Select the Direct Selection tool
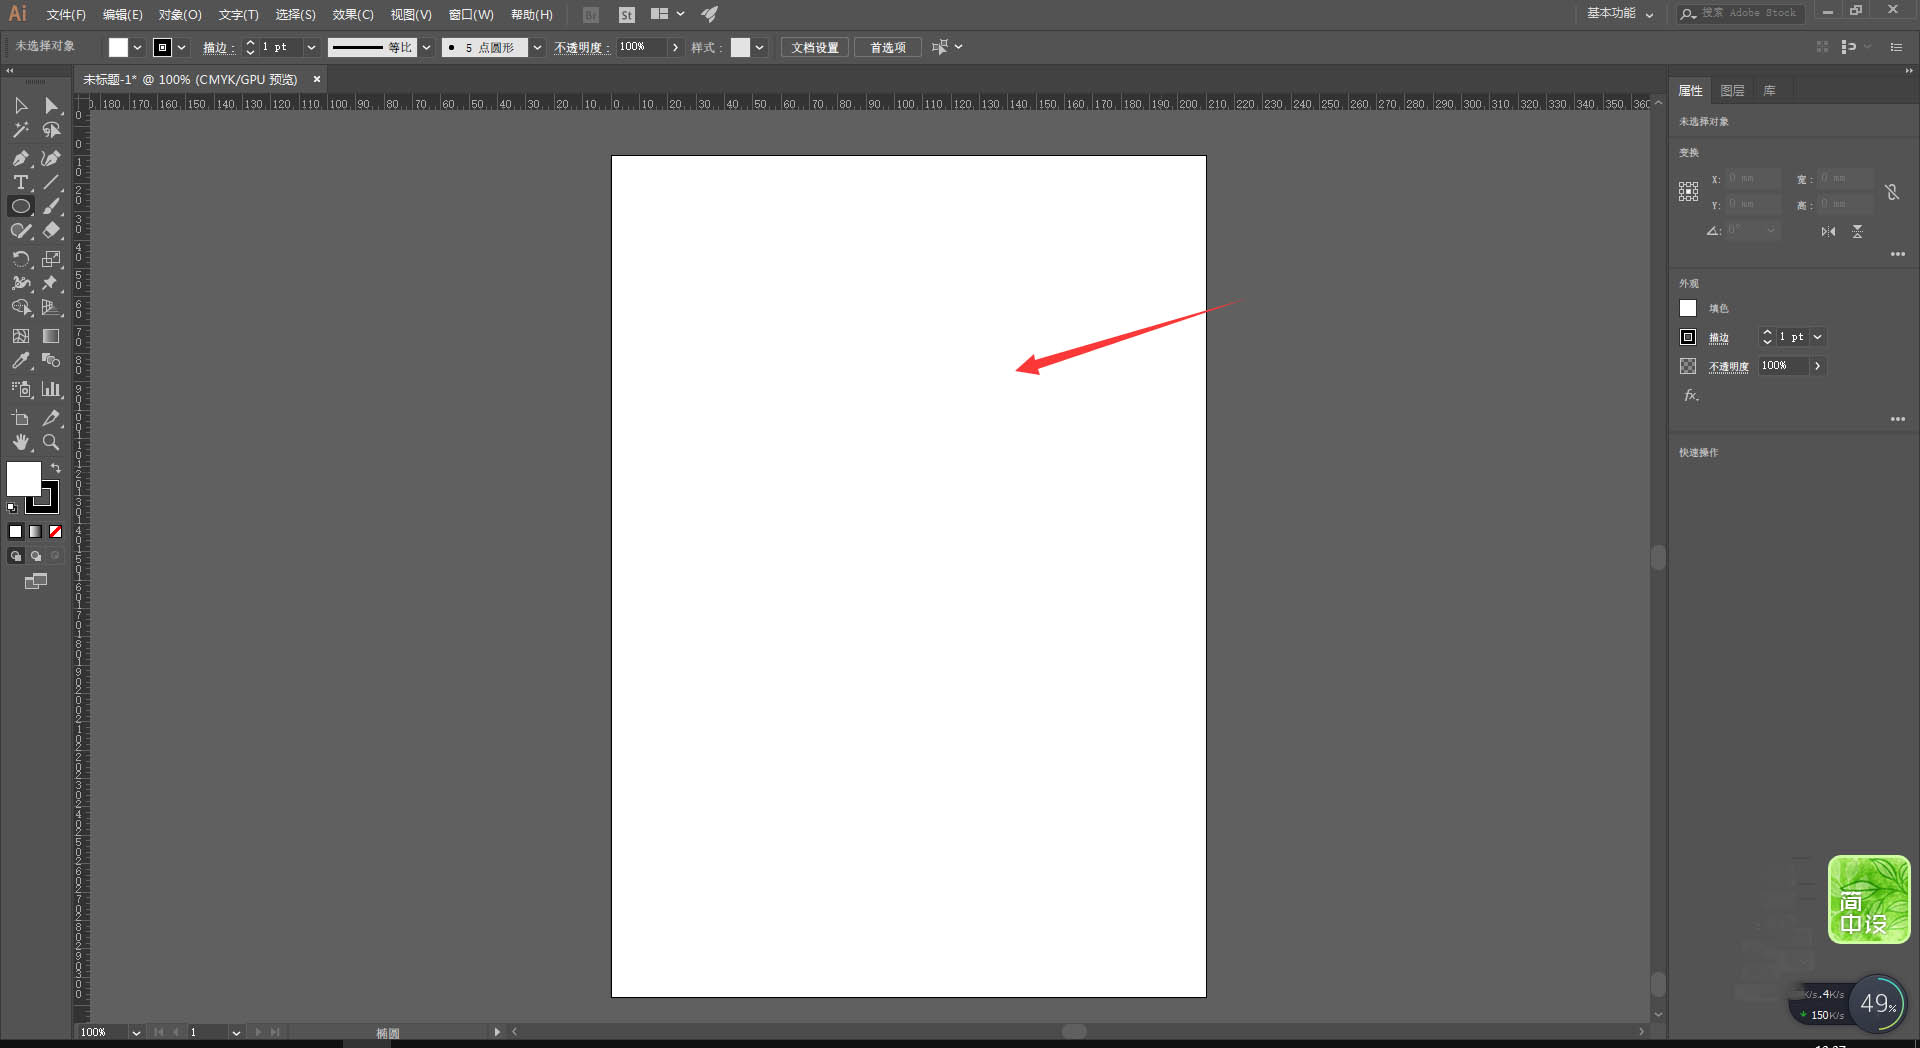Screen dimensions: 1920x1048 pos(51,106)
